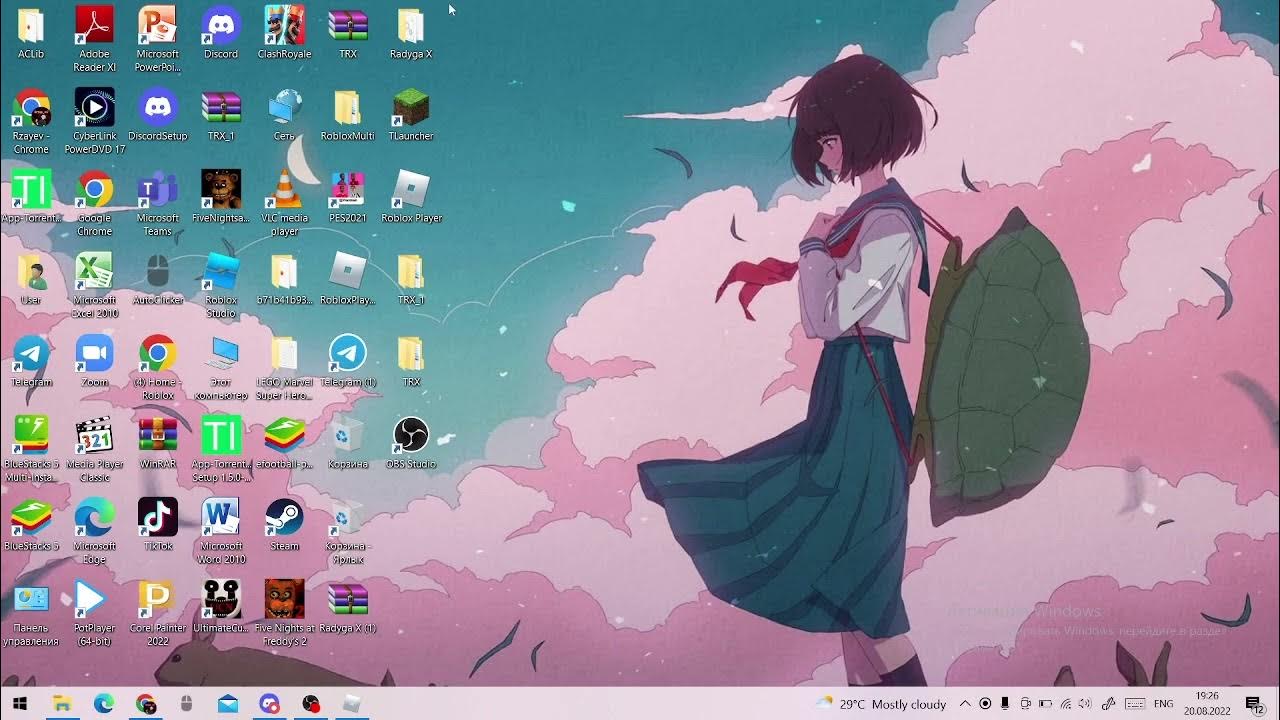
Task: Select the Radyga X folder
Action: [x=411, y=33]
